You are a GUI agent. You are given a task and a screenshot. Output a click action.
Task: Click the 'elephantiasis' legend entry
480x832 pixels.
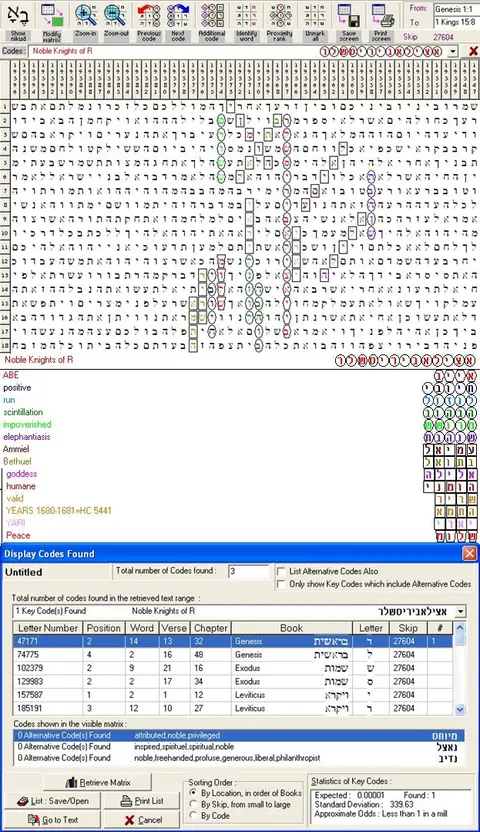tap(27, 437)
